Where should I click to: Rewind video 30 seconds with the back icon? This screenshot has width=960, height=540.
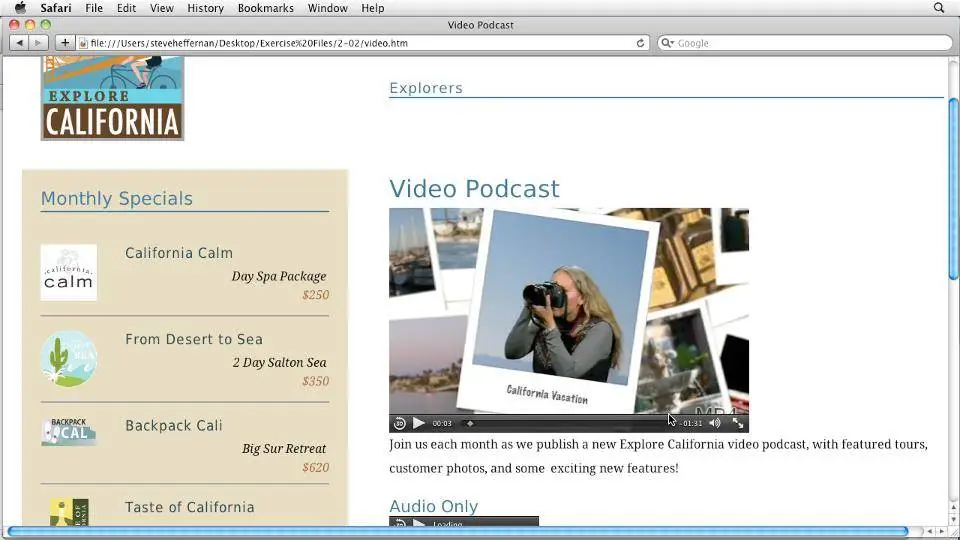pyautogui.click(x=400, y=423)
